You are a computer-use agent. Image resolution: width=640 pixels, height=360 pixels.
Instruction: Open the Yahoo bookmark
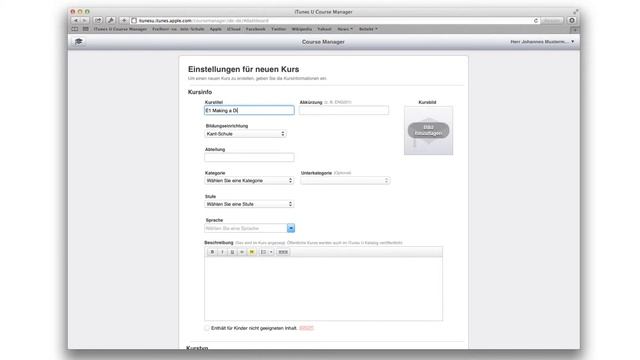[x=324, y=29]
